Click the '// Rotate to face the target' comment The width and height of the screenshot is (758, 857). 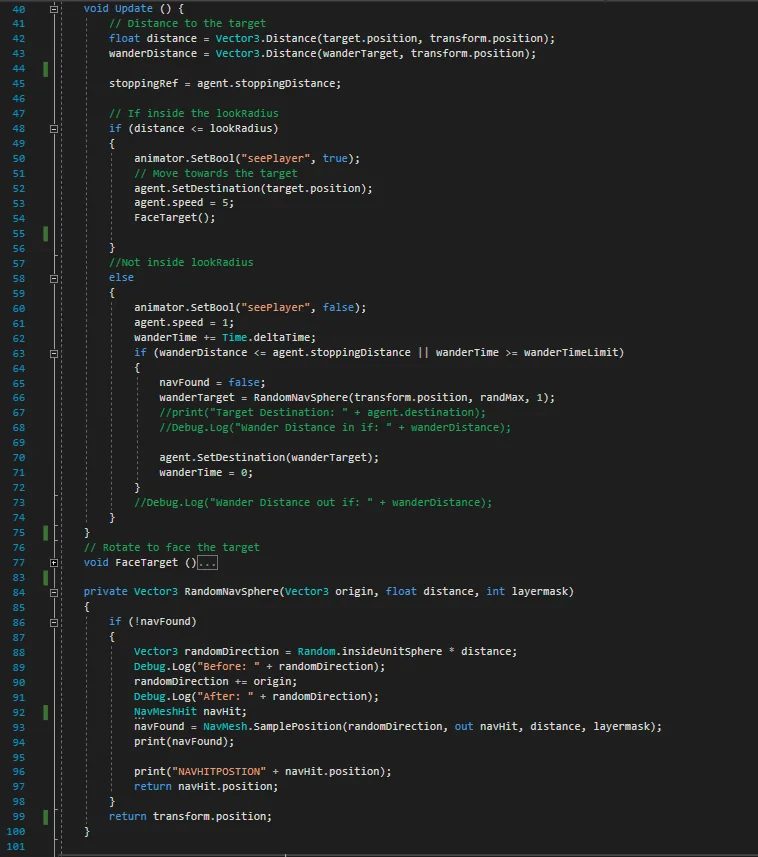[x=172, y=547]
